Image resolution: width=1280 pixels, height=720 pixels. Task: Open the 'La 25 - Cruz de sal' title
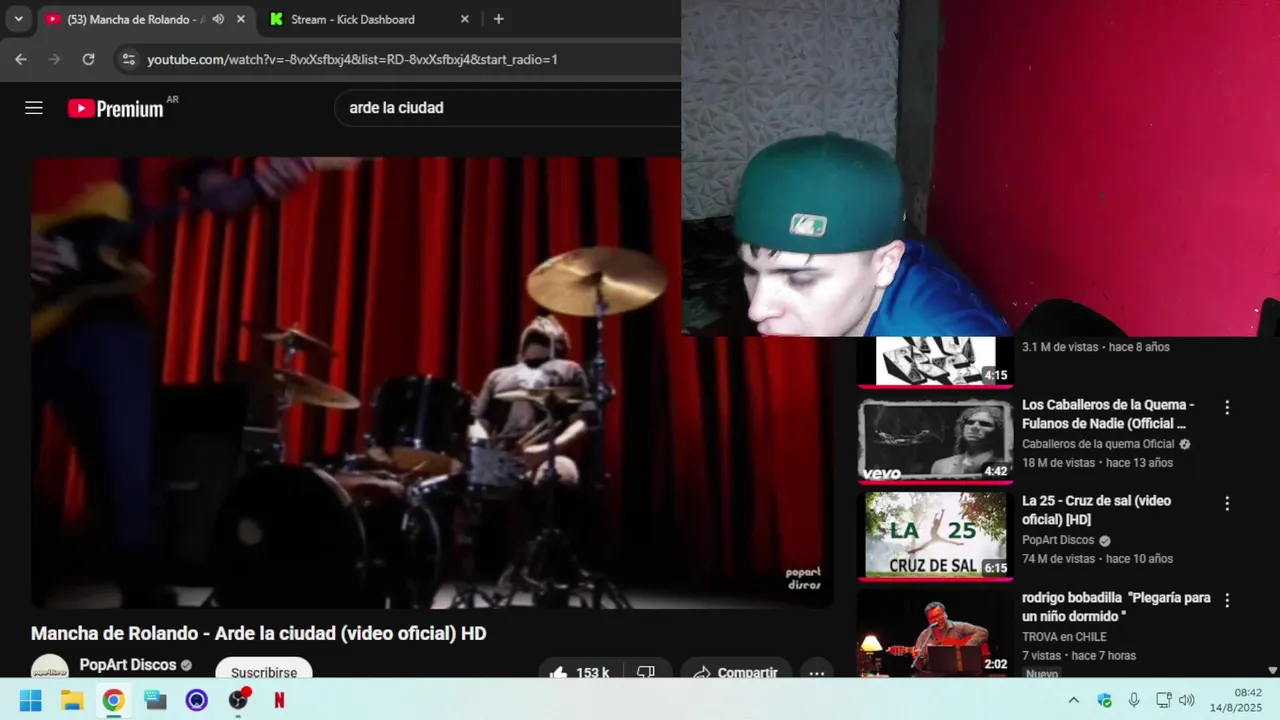pos(1096,510)
